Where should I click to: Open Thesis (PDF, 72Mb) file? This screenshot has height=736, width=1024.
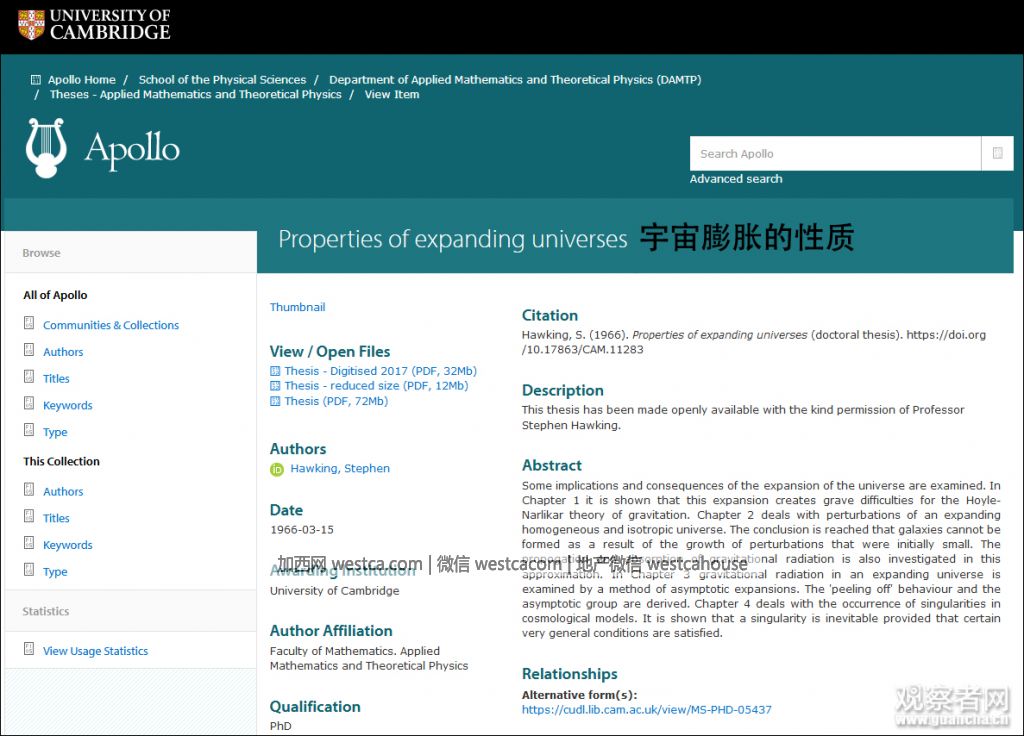click(335, 401)
